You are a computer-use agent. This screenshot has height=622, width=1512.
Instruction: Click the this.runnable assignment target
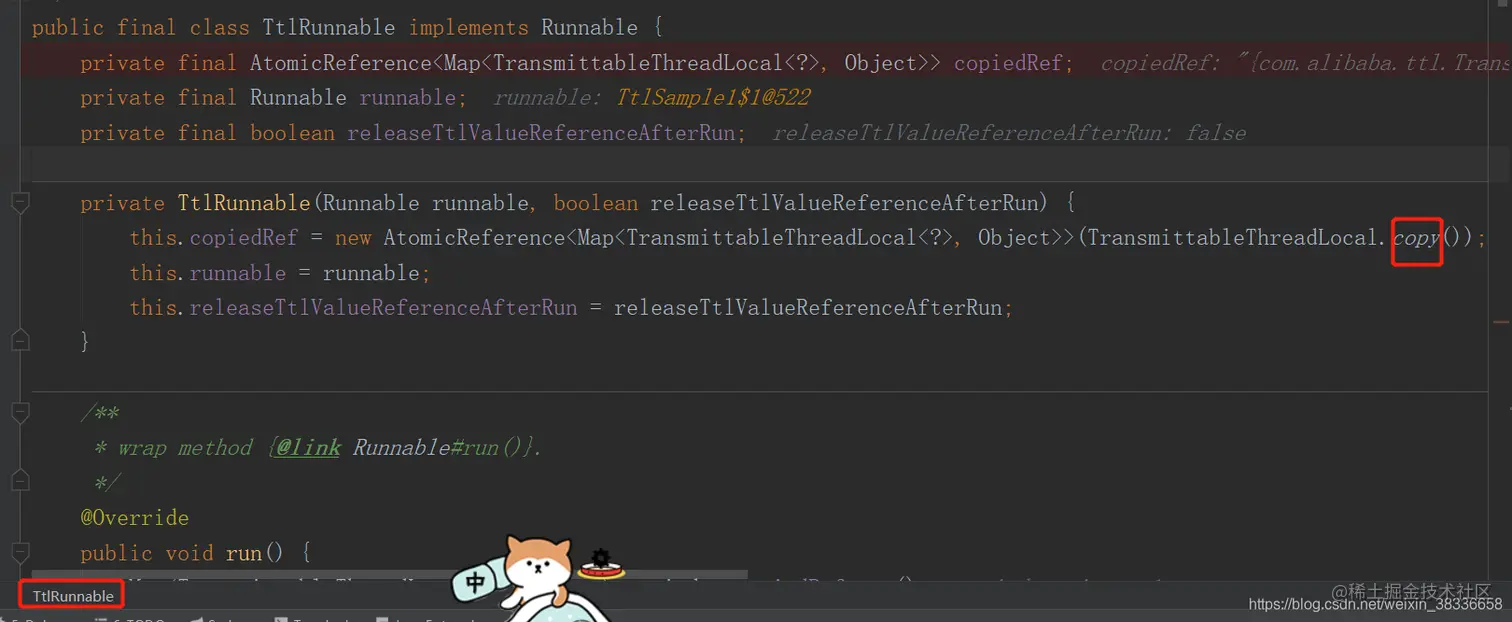[x=207, y=273]
